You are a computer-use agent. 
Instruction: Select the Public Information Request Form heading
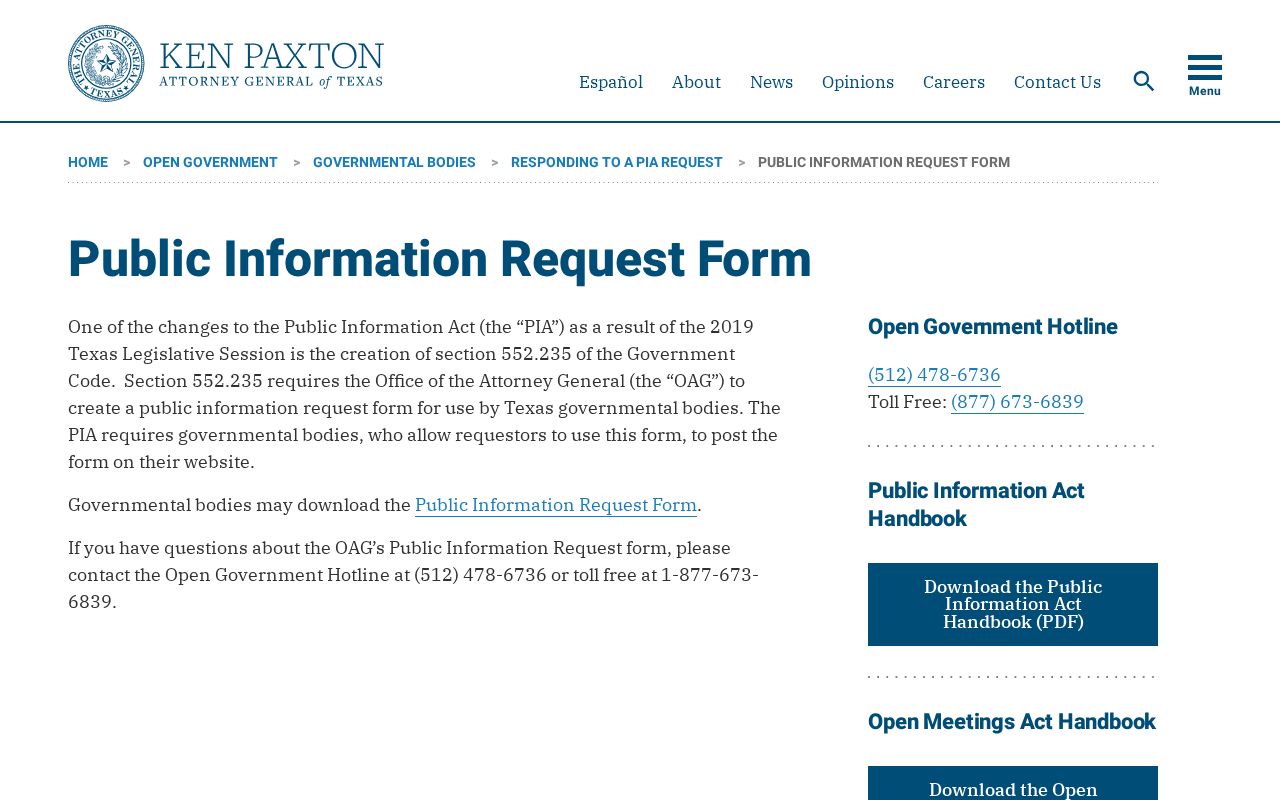tap(440, 259)
